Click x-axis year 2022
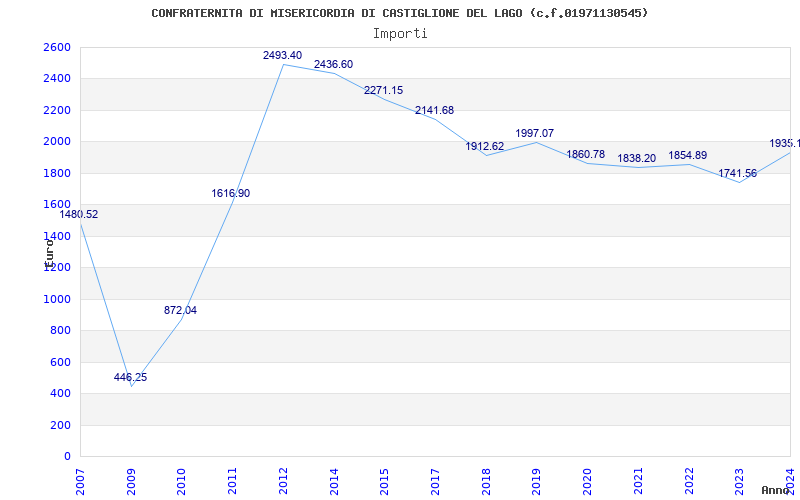The width and height of the screenshot is (800, 500). [689, 483]
